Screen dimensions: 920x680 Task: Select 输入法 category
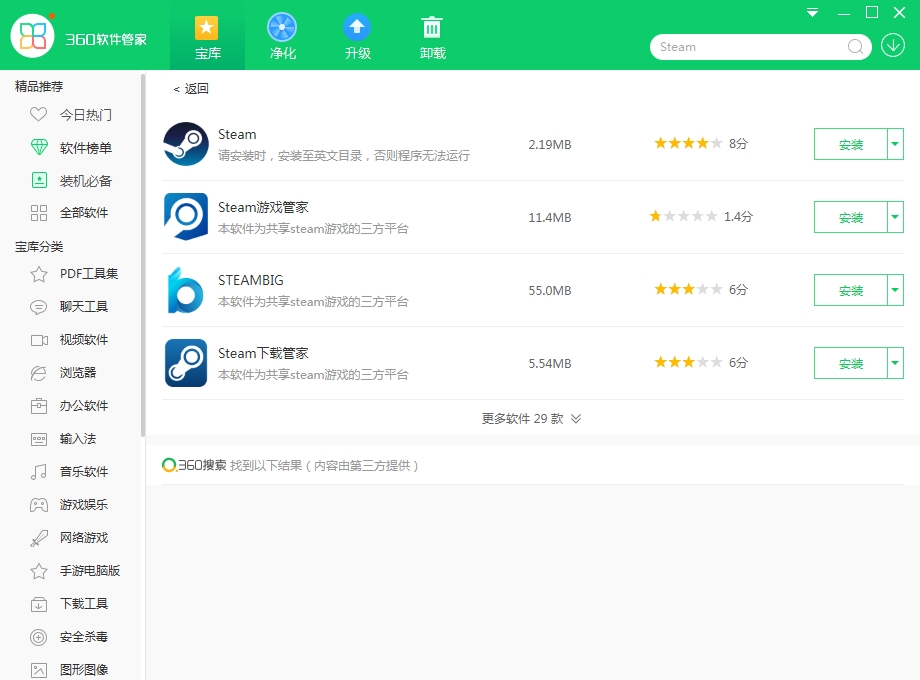(78, 439)
